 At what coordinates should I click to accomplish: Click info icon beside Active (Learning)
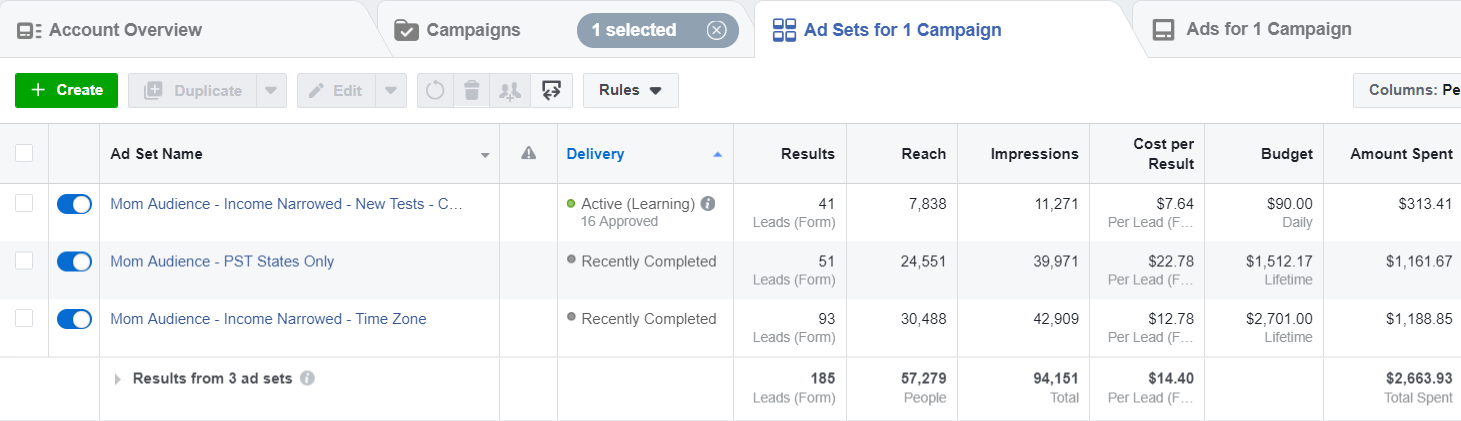coord(708,204)
